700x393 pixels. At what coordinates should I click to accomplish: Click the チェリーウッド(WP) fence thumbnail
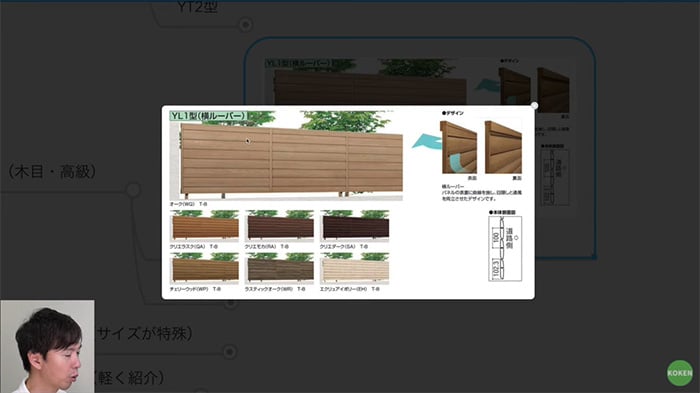[204, 268]
